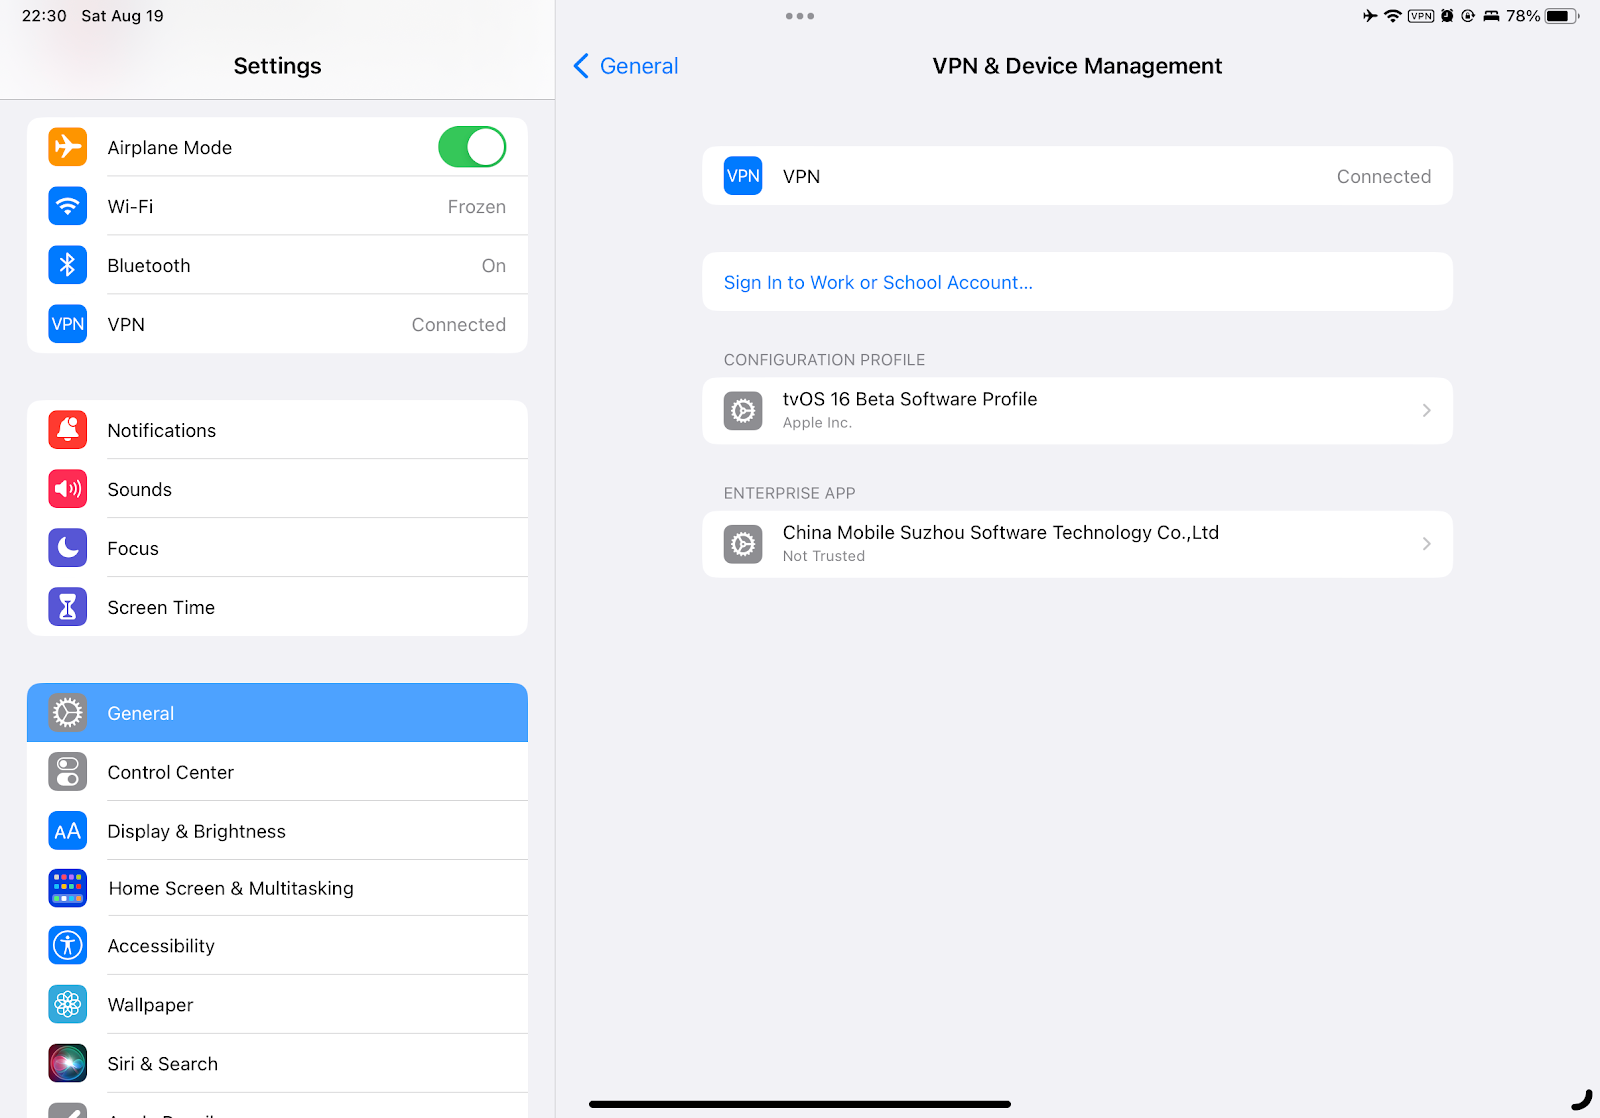Tap the Notifications bell icon
Viewport: 1600px width, 1118px height.
click(x=68, y=430)
